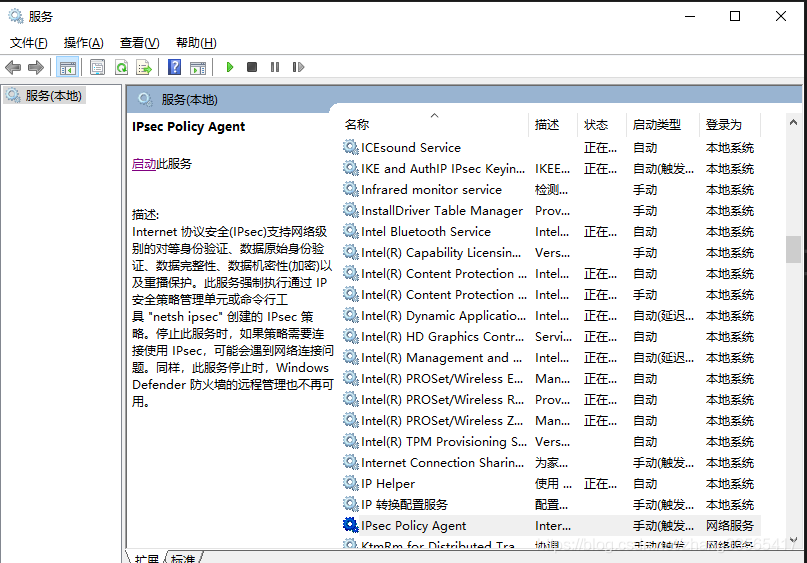
Task: Click gear icon of IPsec Policy Agent row
Action: pos(350,525)
